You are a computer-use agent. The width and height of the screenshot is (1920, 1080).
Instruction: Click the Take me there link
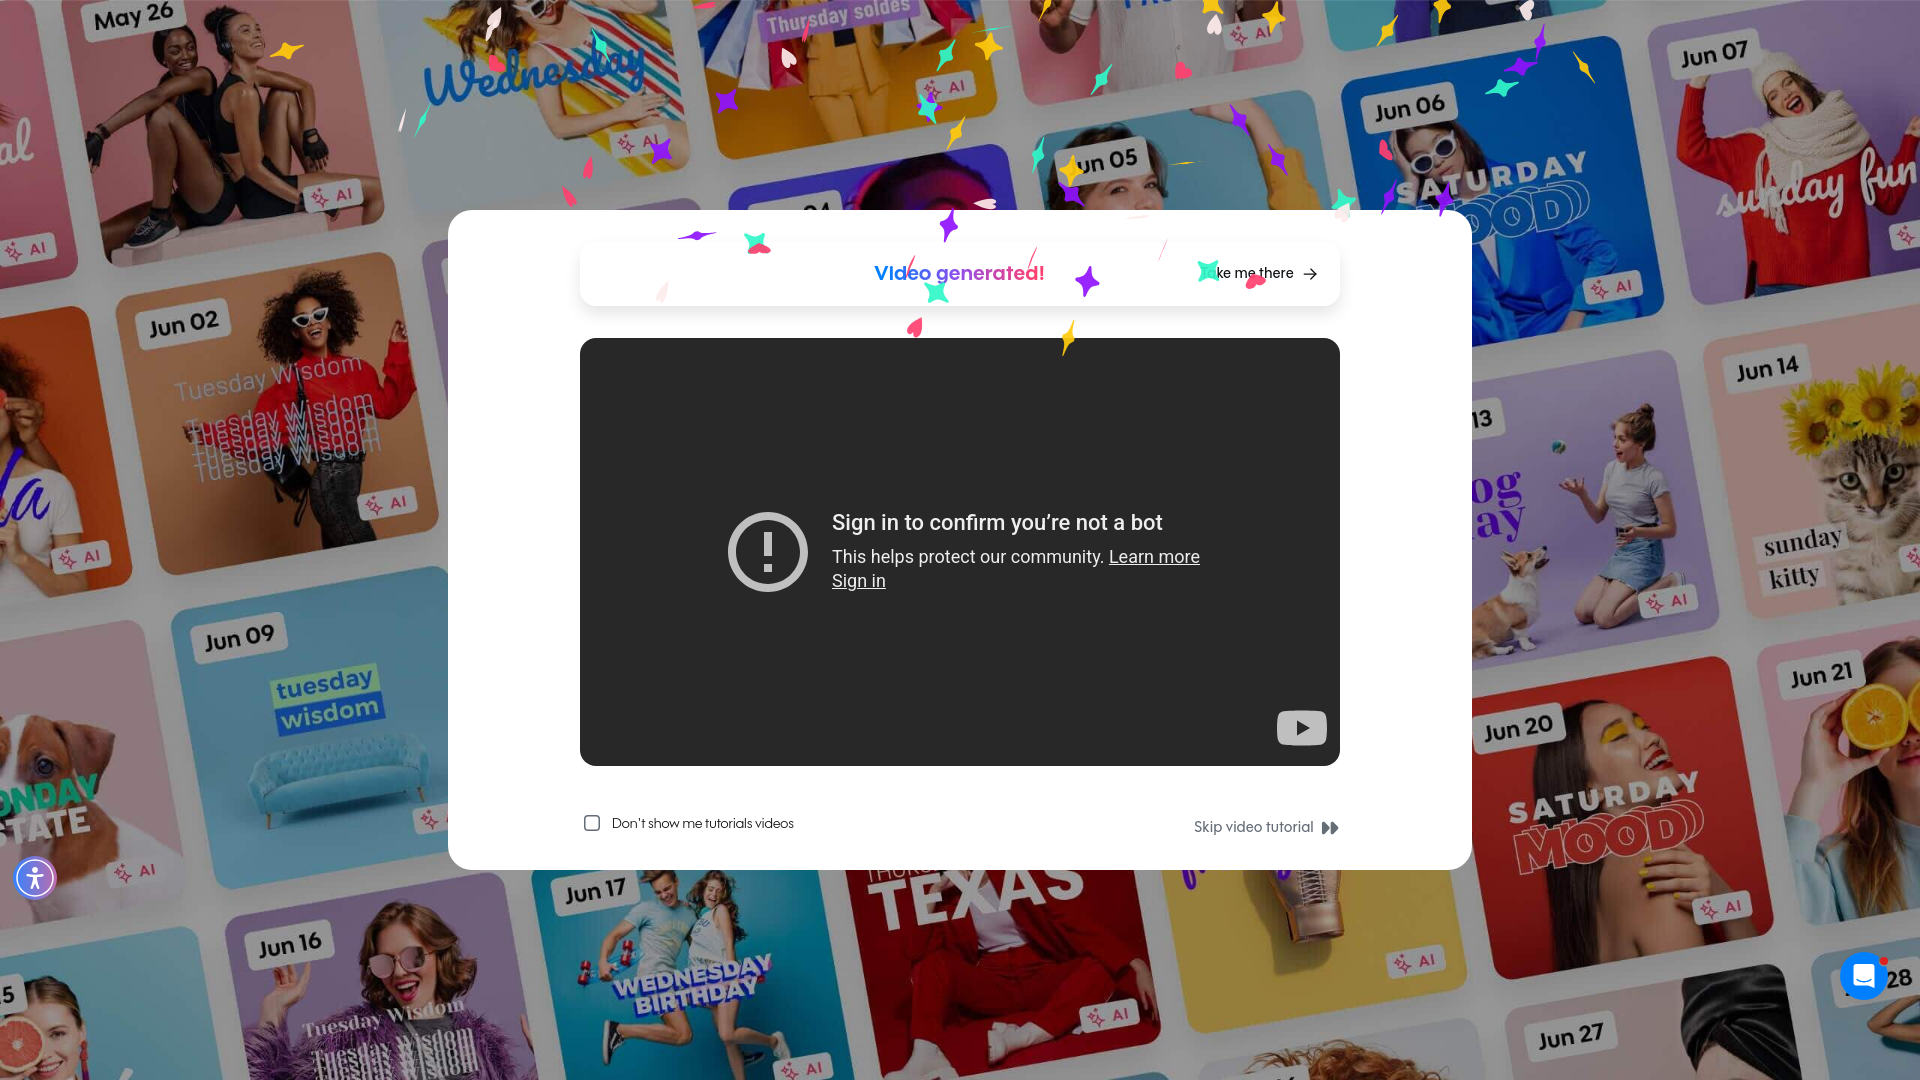click(1259, 273)
